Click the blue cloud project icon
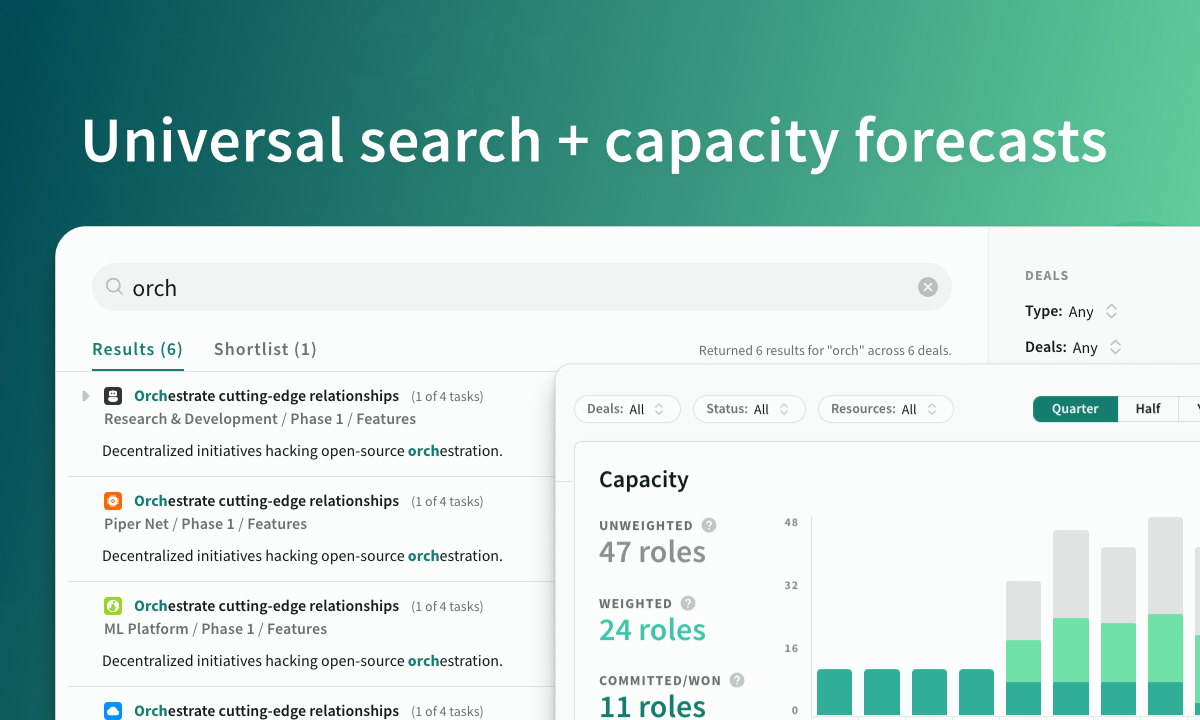The height and width of the screenshot is (720, 1200). pyautogui.click(x=113, y=711)
